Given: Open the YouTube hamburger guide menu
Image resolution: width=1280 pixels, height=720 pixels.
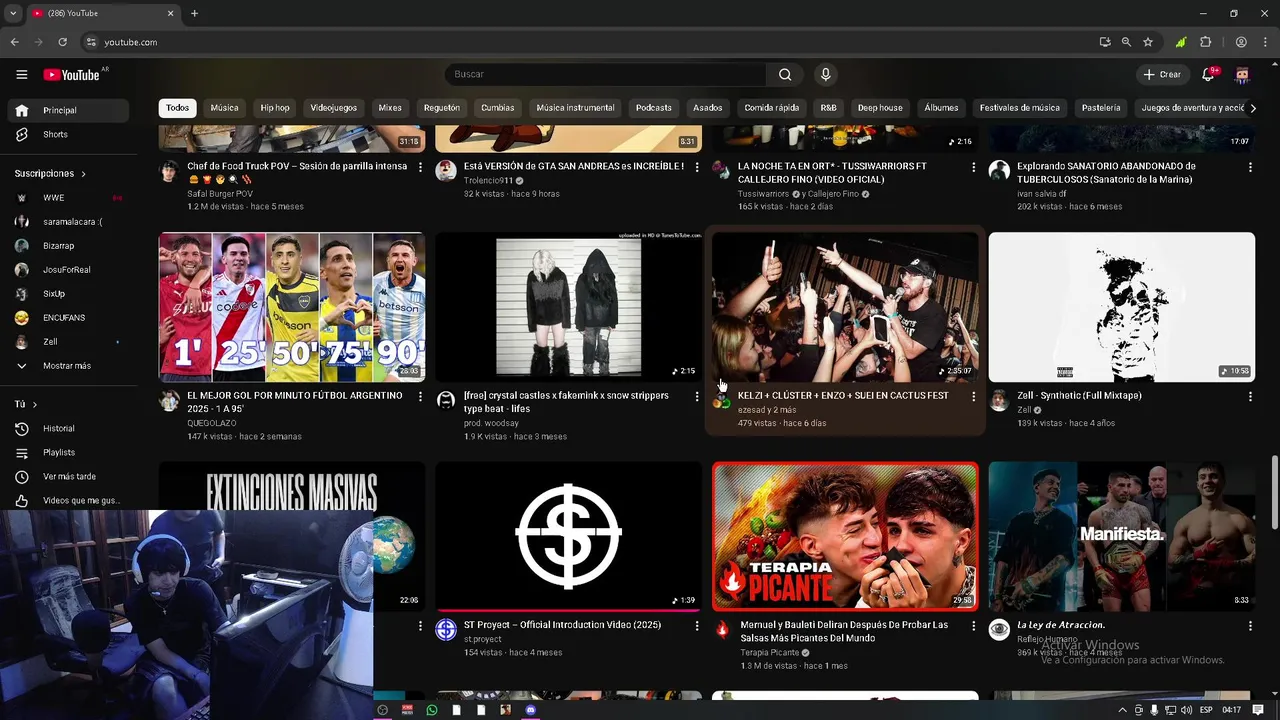Looking at the screenshot, I should point(21,75).
